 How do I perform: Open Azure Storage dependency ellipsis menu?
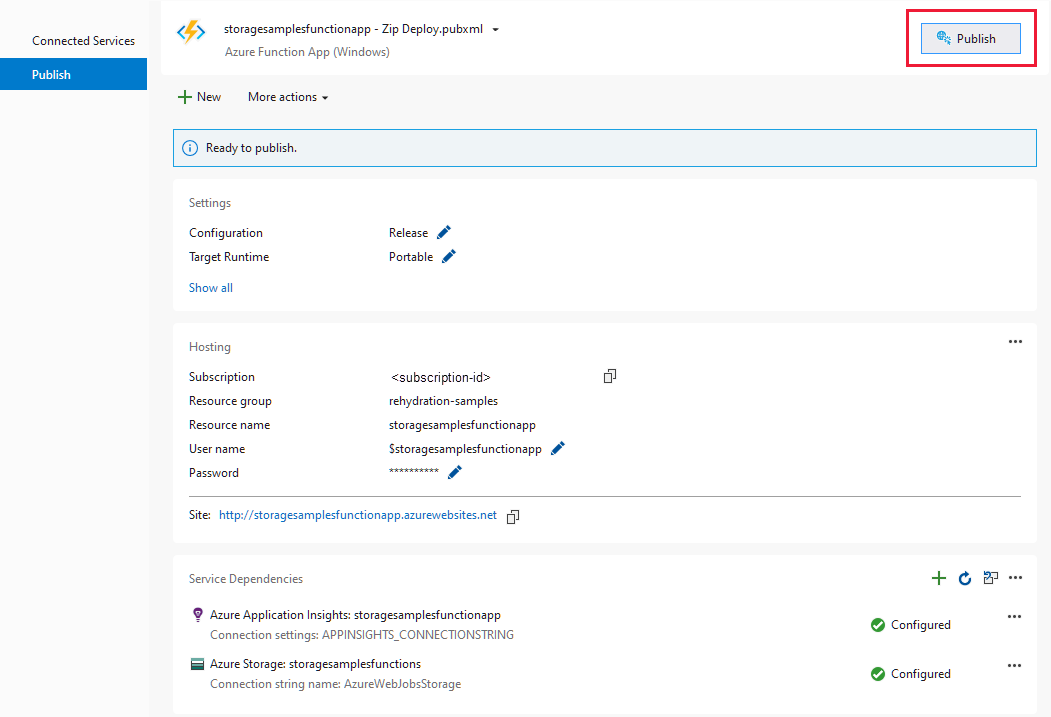1014,665
